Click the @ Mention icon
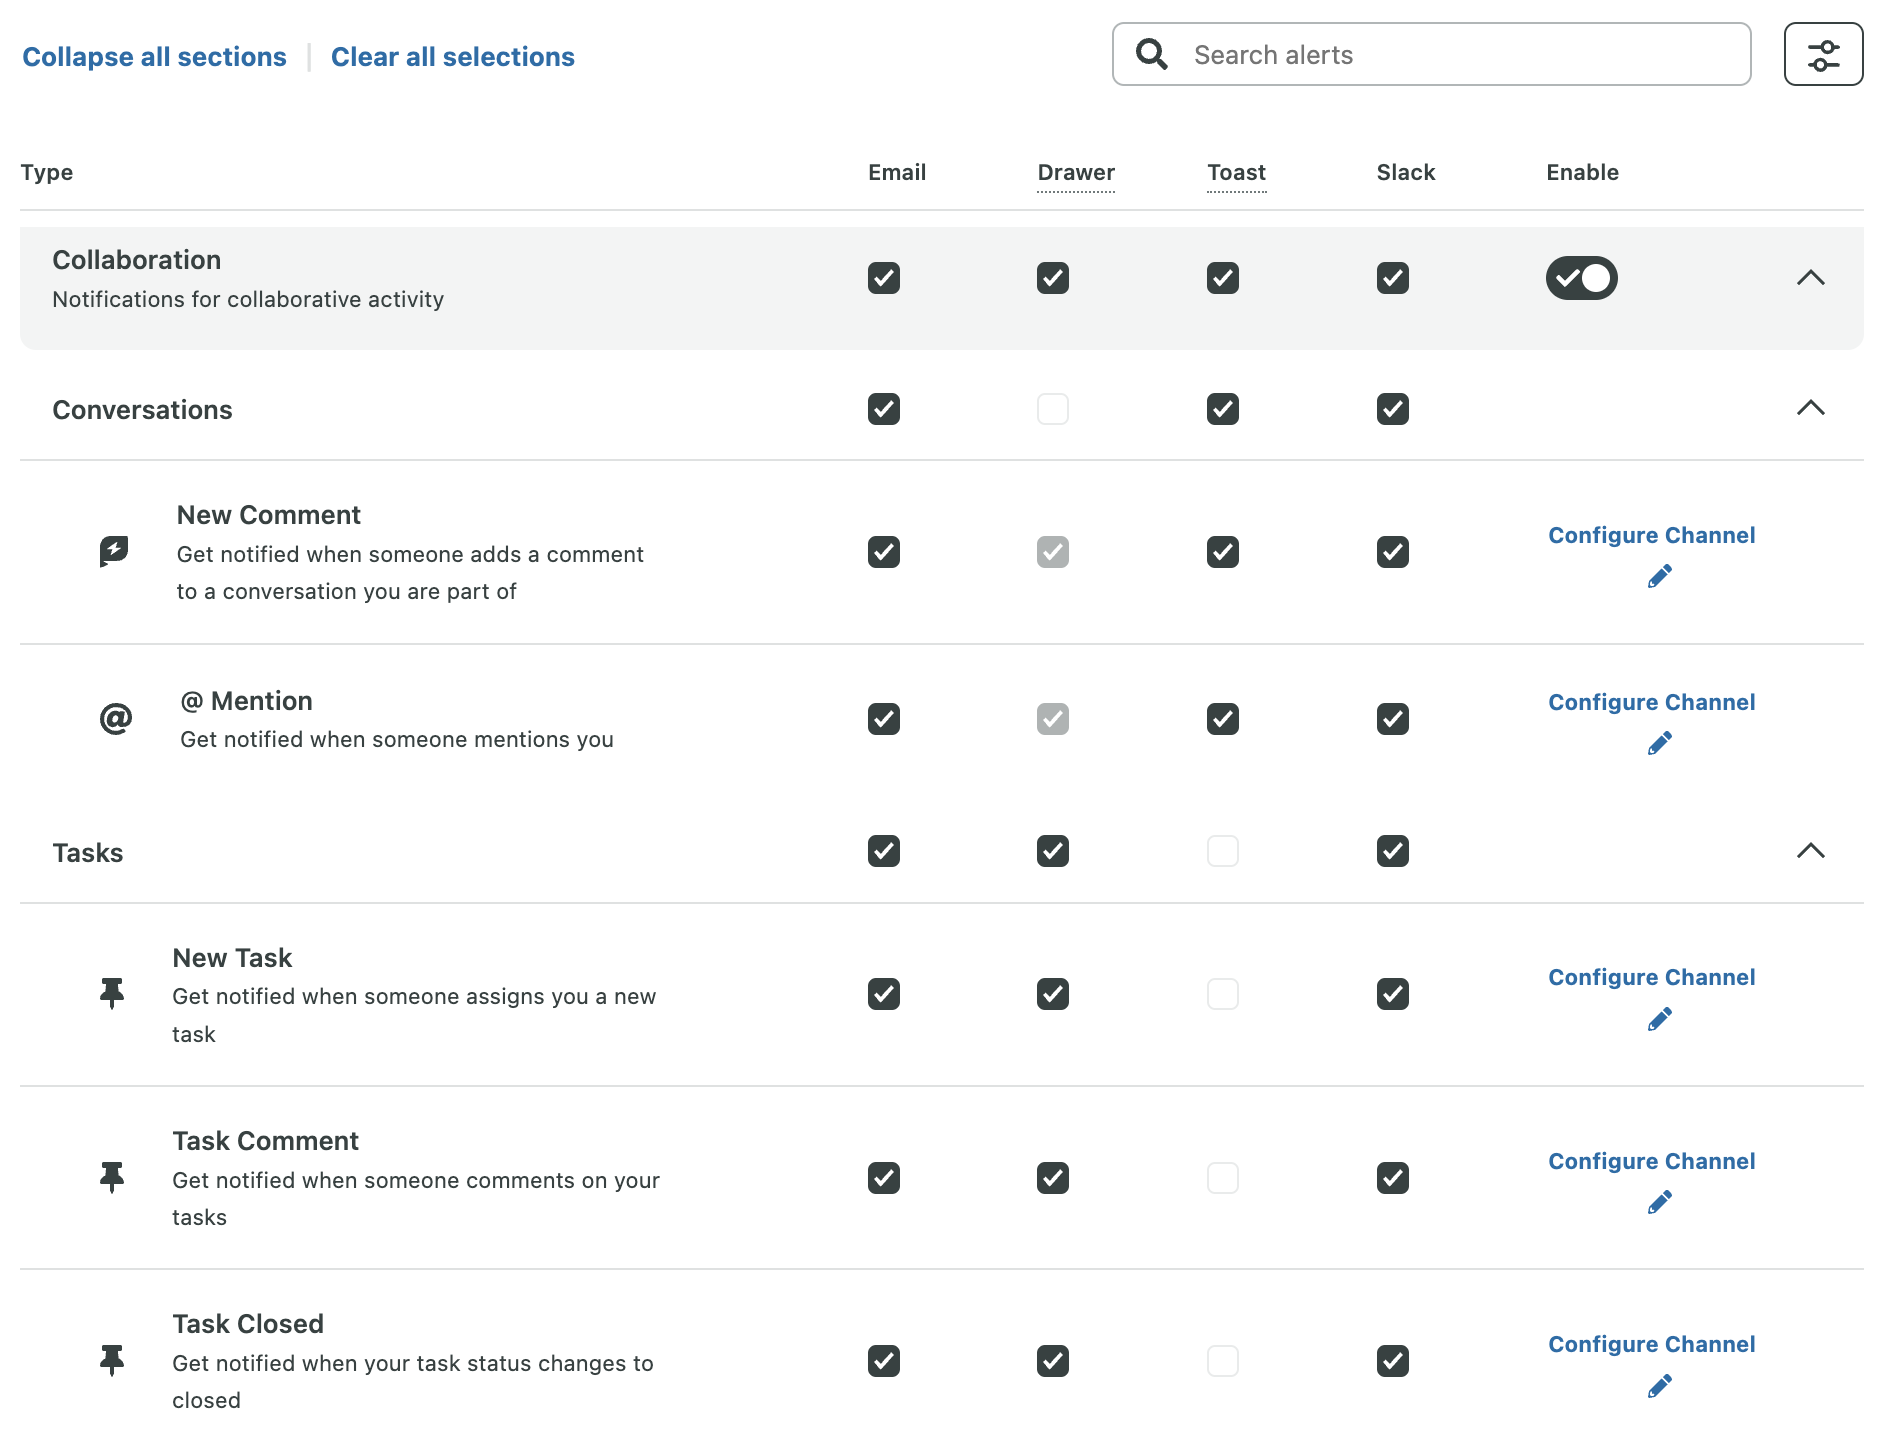This screenshot has height=1444, width=1900. (x=114, y=718)
